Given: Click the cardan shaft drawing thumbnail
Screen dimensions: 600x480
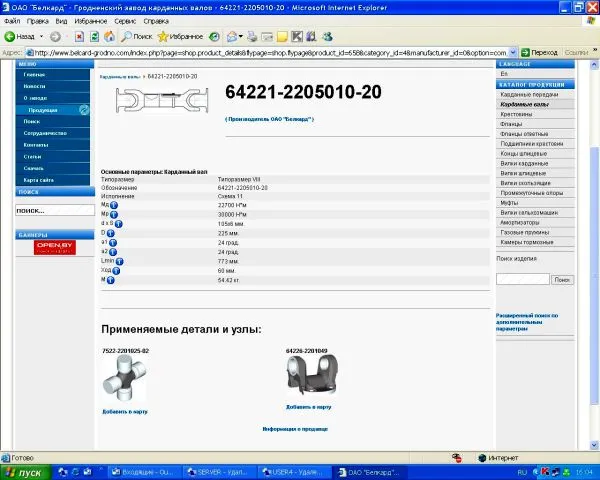Looking at the screenshot, I should (x=162, y=100).
